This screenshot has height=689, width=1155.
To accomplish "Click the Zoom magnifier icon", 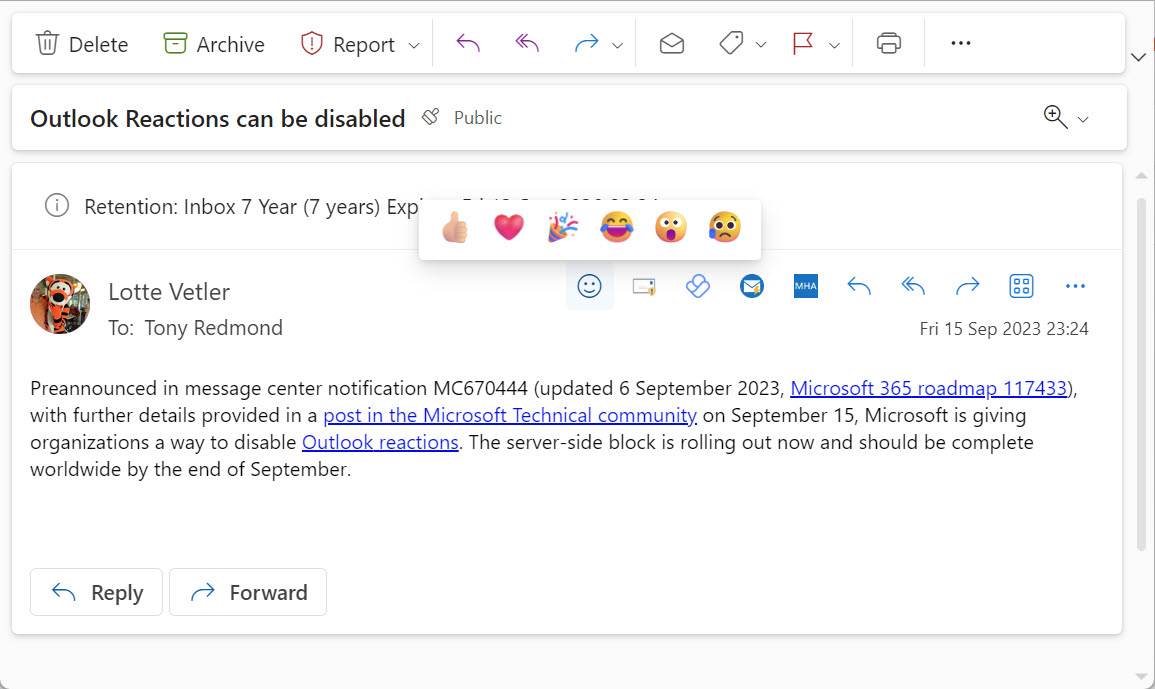I will tap(1055, 117).
